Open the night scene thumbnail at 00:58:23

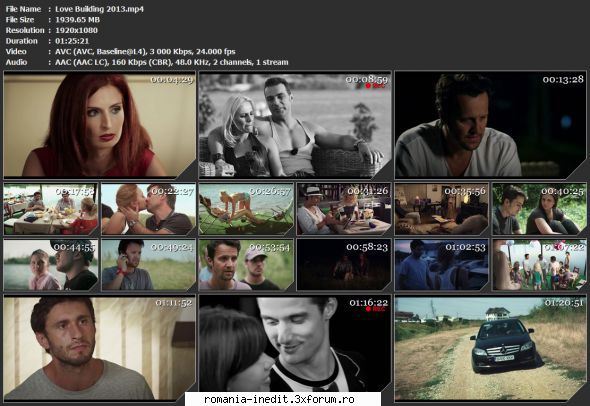tap(344, 265)
